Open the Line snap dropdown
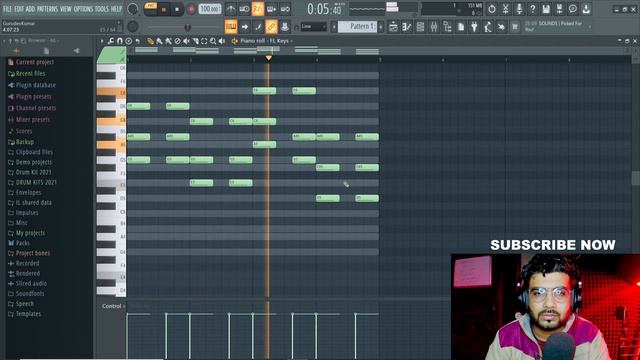Image resolution: width=640 pixels, height=360 pixels. pos(313,27)
